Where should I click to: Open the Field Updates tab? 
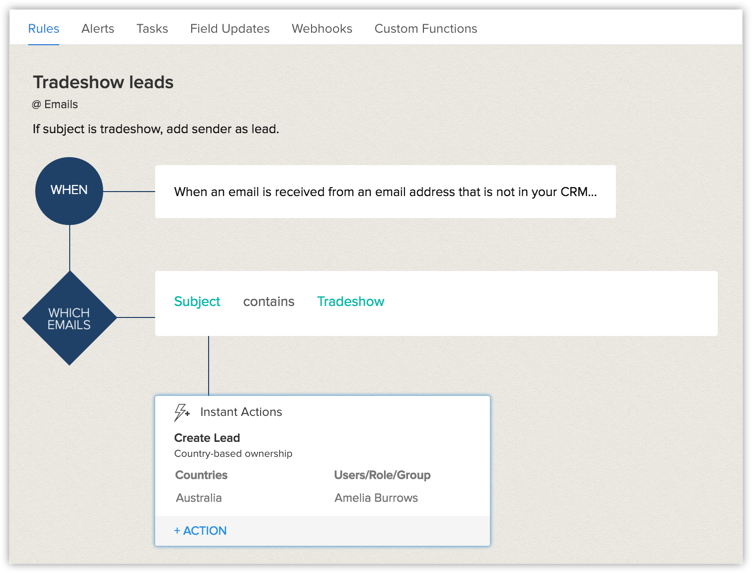click(230, 29)
